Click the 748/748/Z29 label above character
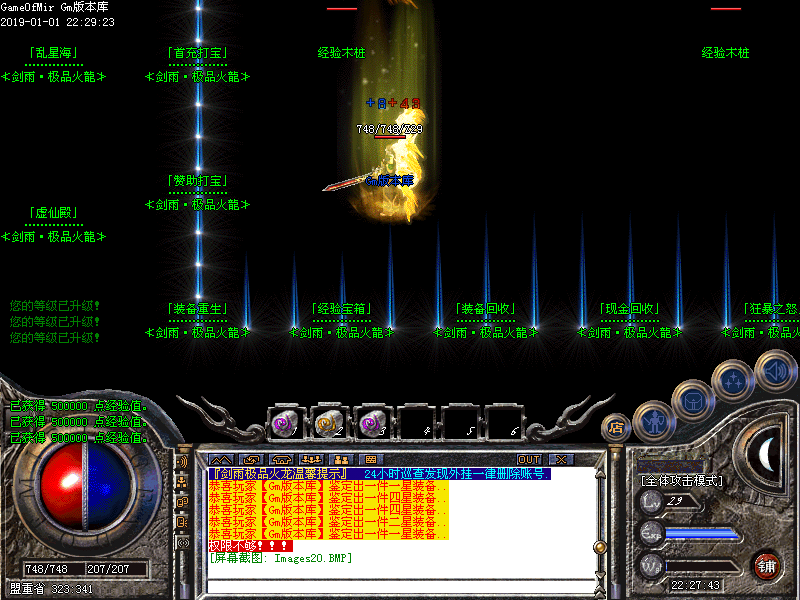The width and height of the screenshot is (800, 600). (390, 129)
